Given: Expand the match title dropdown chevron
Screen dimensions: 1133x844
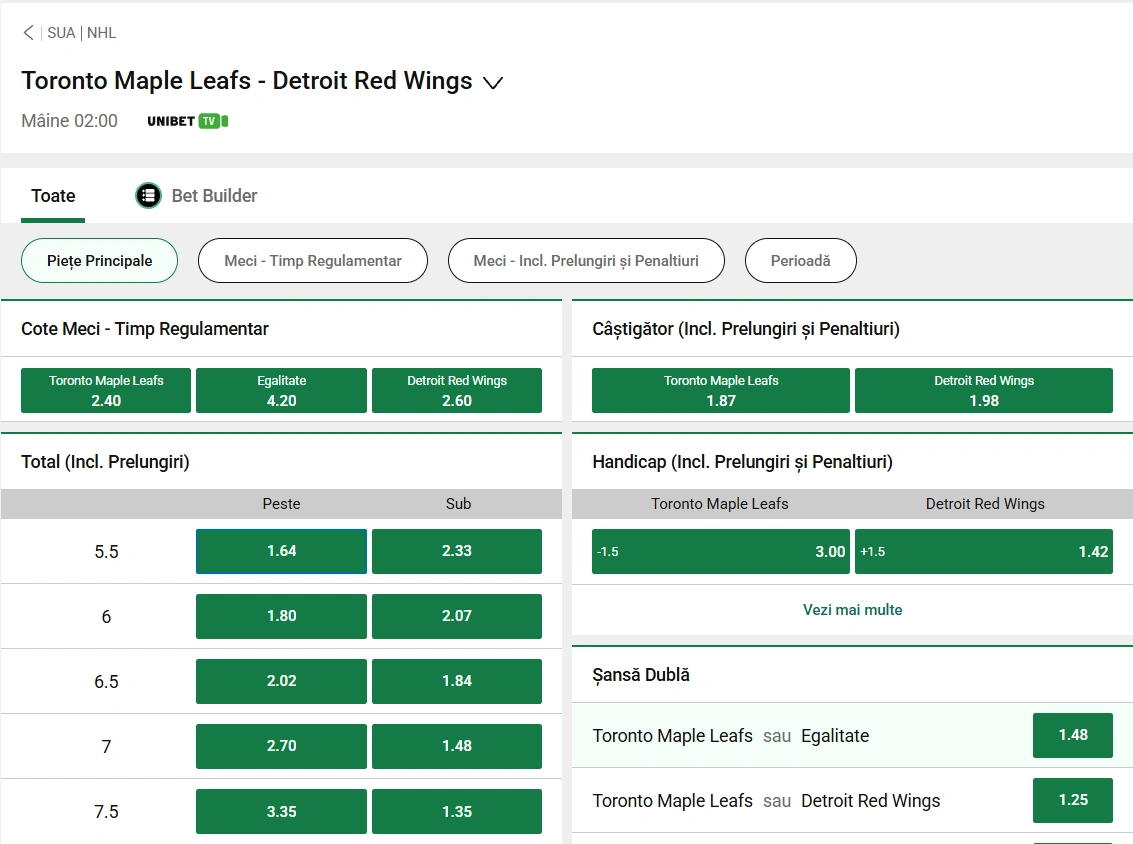Looking at the screenshot, I should point(492,84).
